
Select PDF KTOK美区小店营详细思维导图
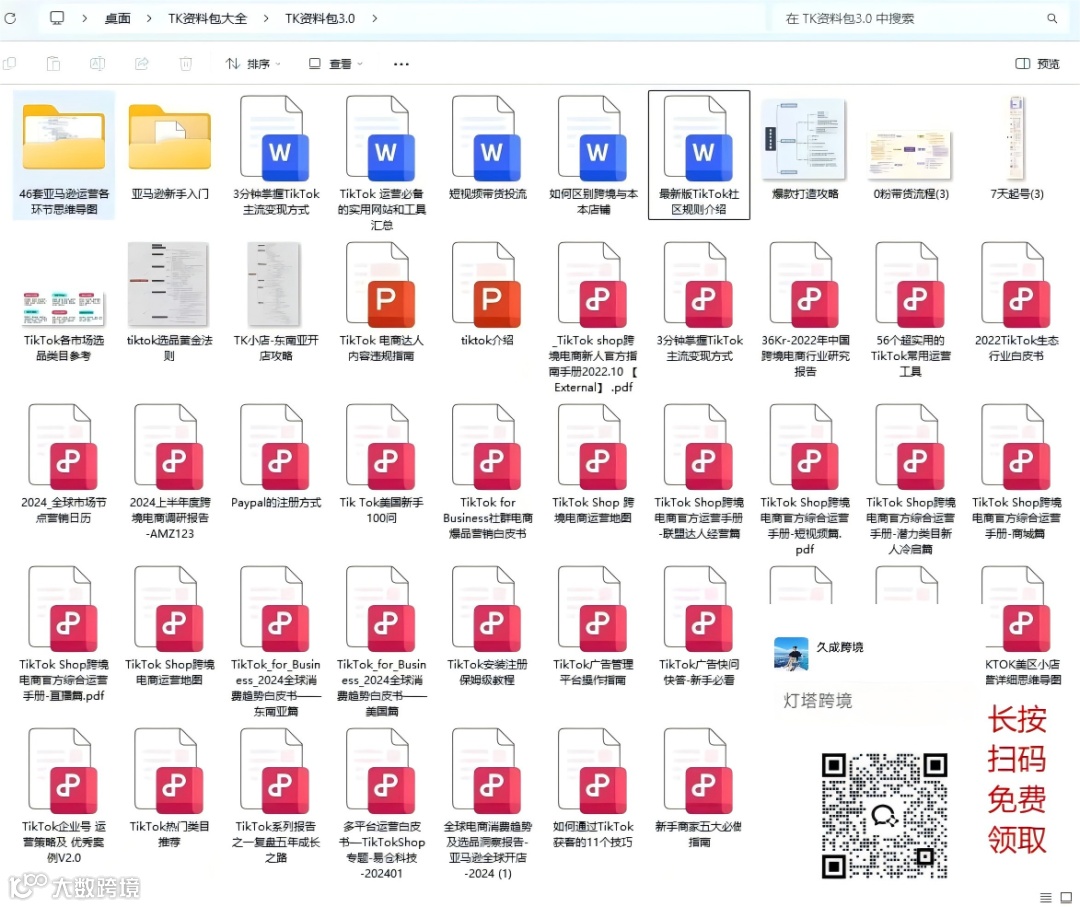pyautogui.click(x=1023, y=625)
